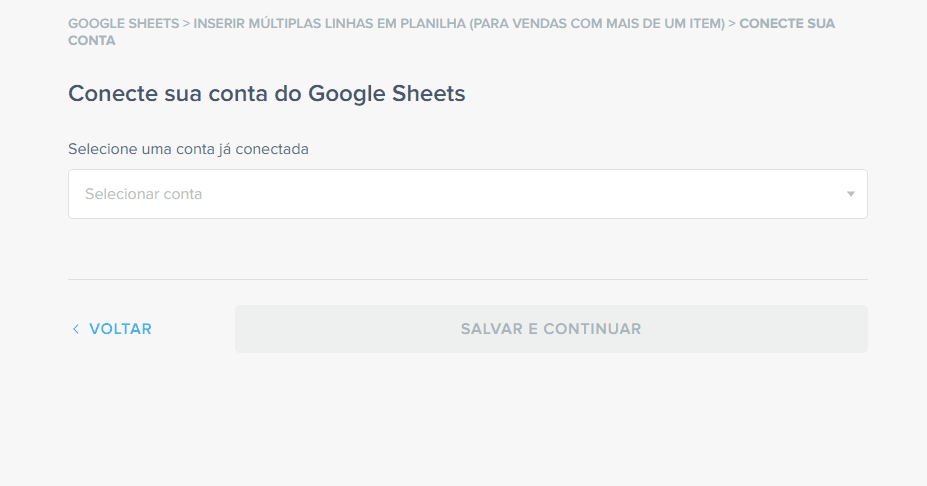Image resolution: width=927 pixels, height=486 pixels.
Task: Click the second '>' breadcrumb separator
Action: pyautogui.click(x=731, y=23)
